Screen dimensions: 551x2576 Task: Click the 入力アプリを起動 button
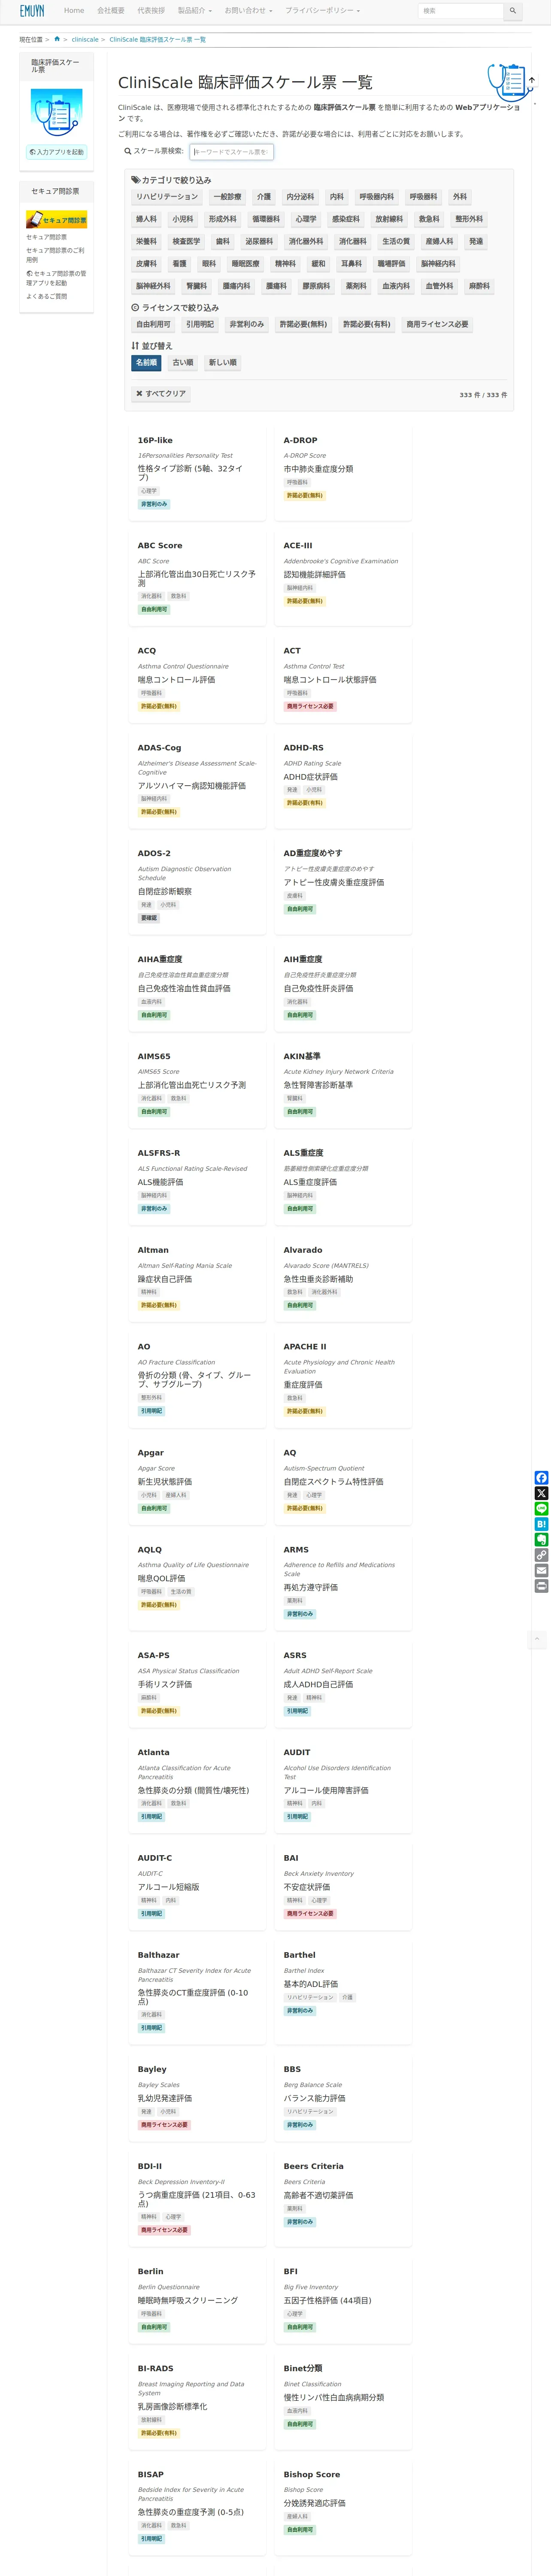pyautogui.click(x=56, y=152)
